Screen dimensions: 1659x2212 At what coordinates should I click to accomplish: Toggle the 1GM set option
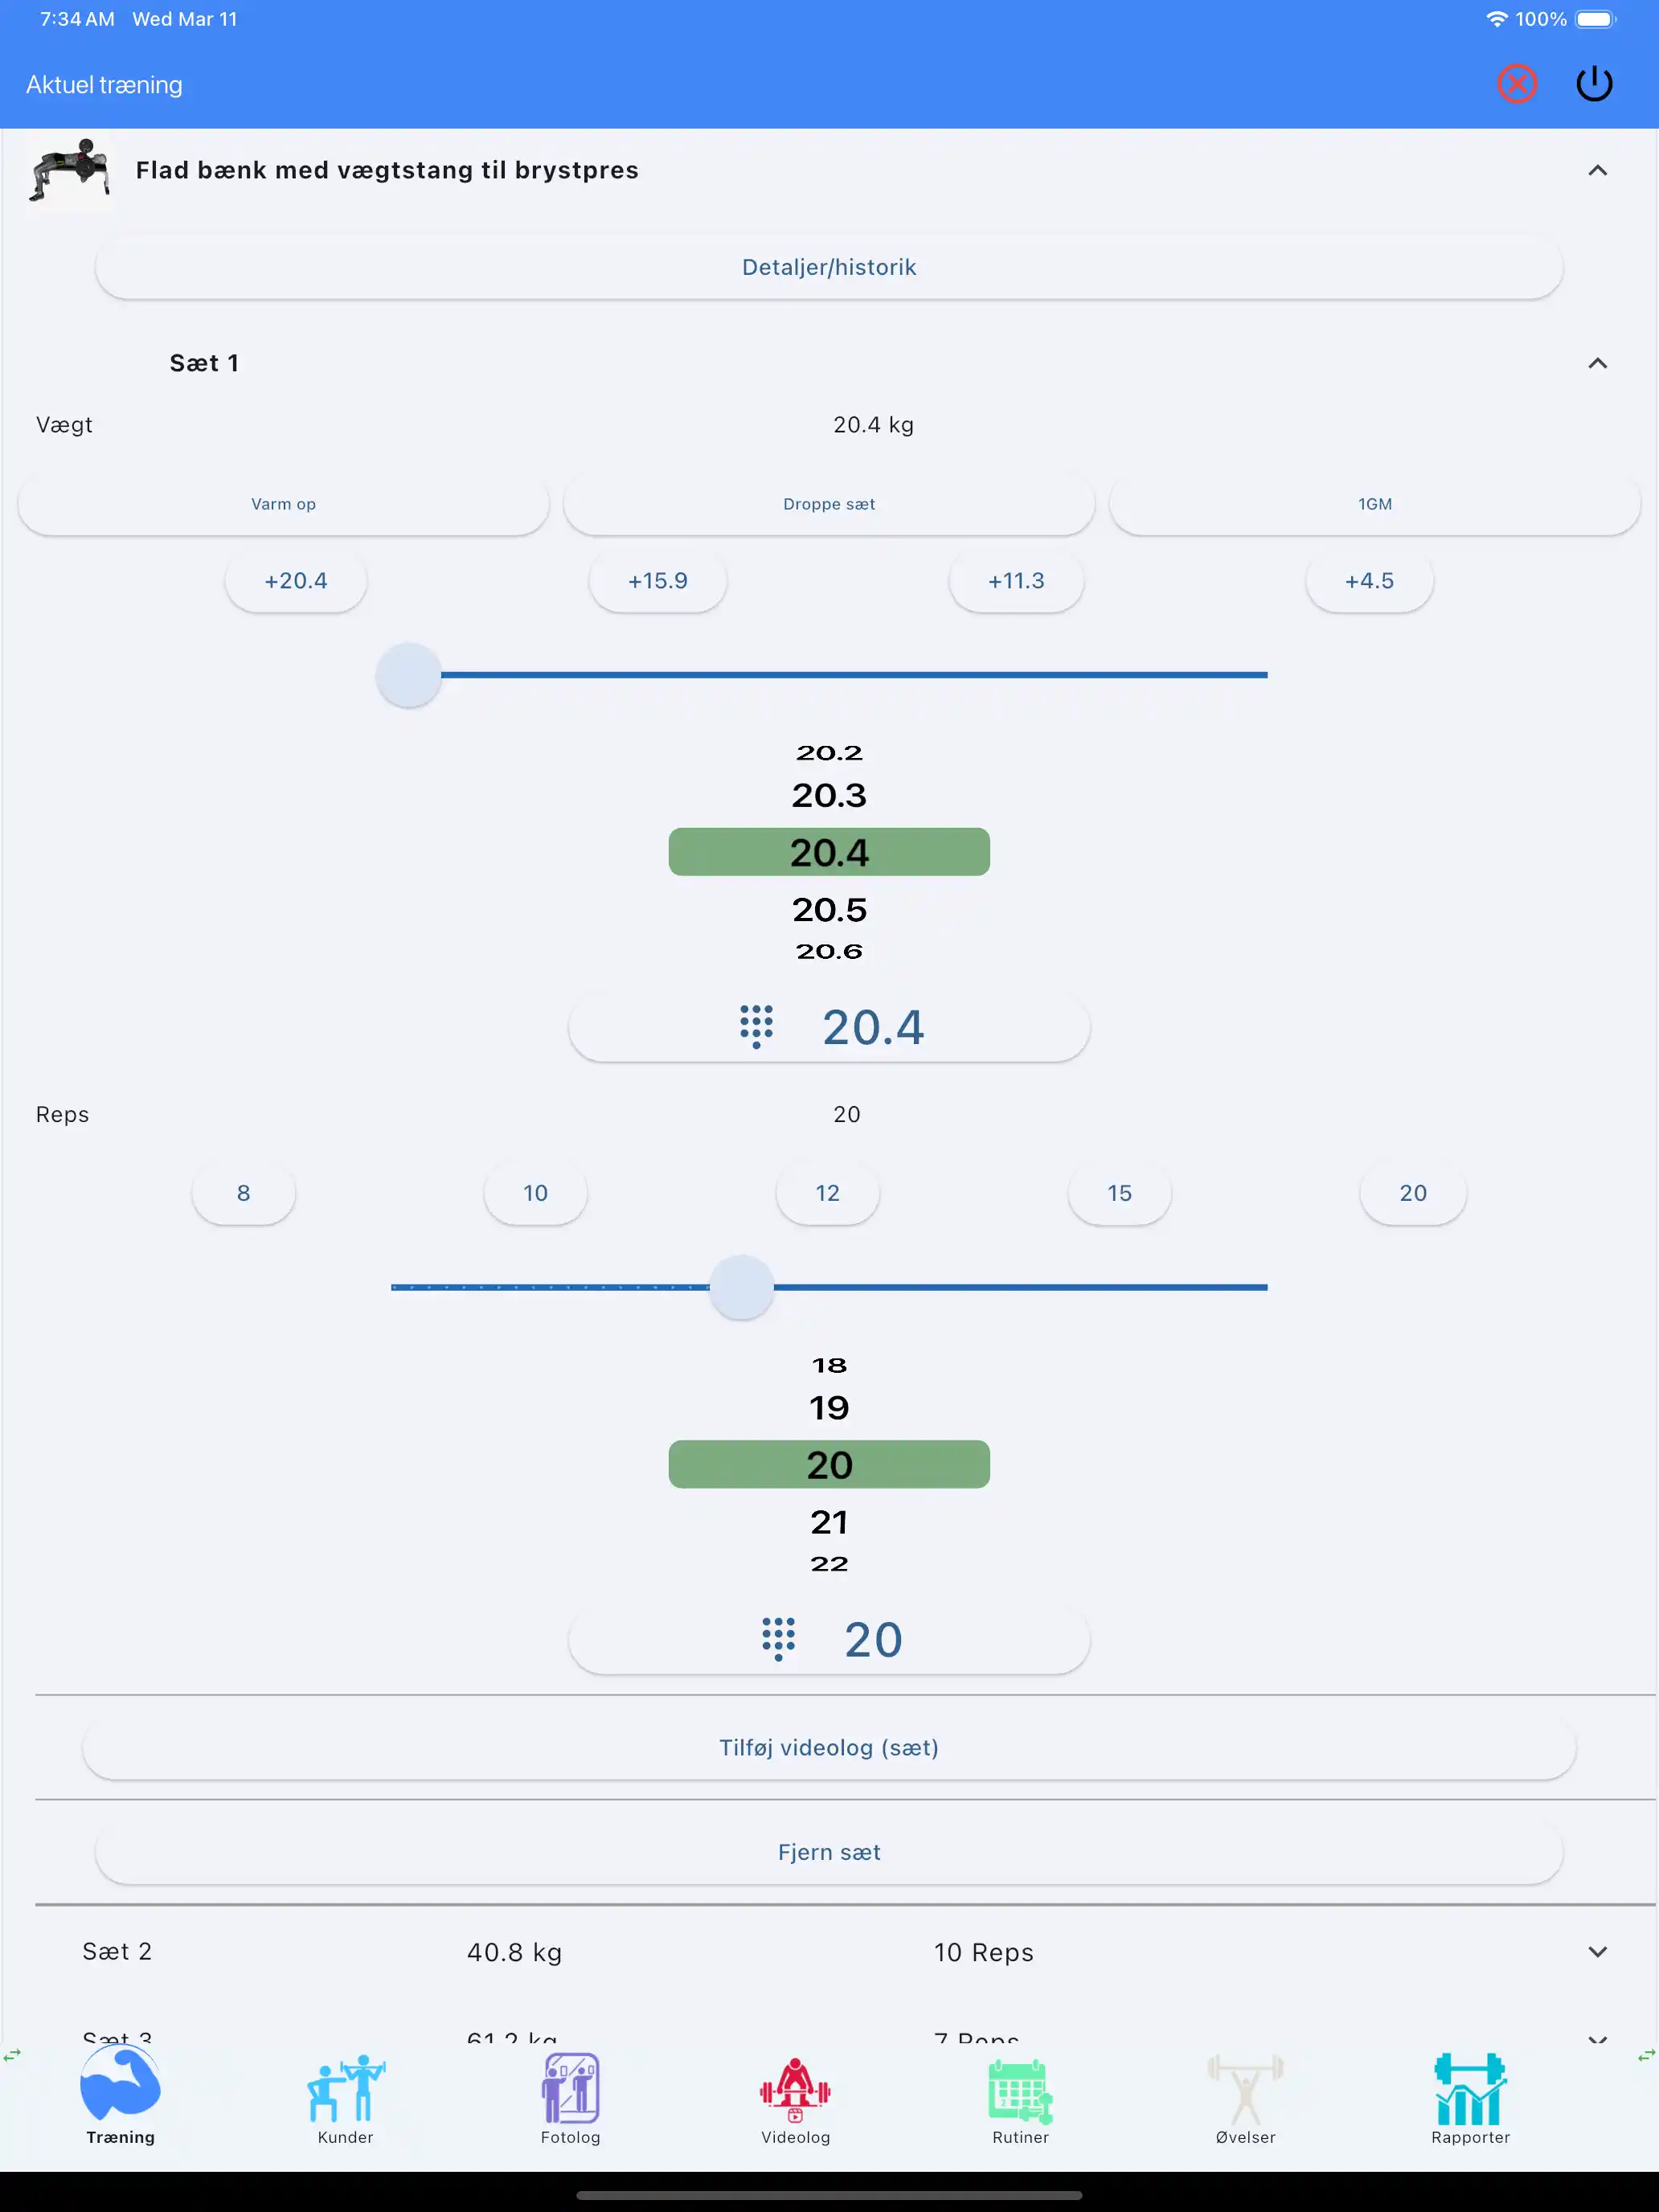1375,504
